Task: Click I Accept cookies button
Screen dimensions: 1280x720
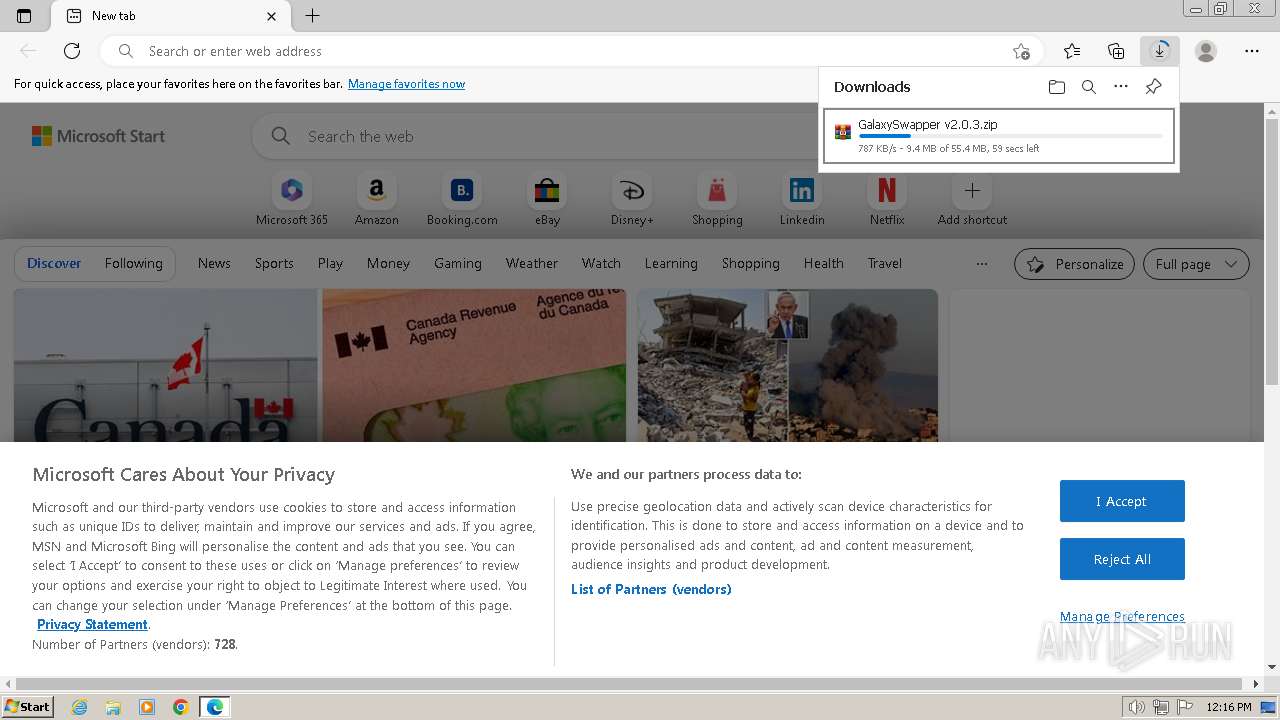Action: [x=1122, y=501]
